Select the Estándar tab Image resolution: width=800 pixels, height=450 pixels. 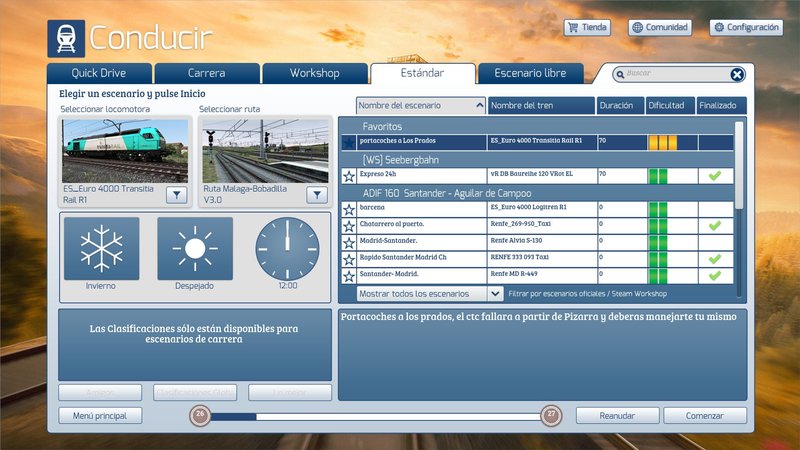coord(422,73)
